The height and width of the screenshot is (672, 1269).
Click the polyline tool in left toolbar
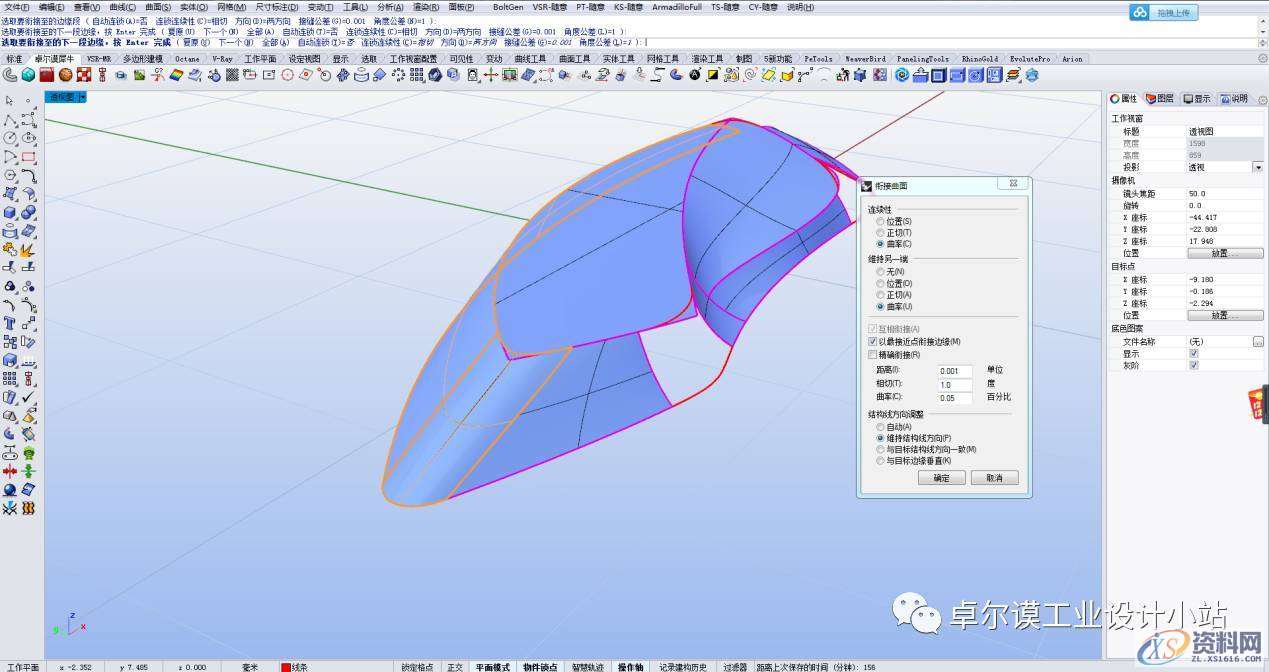click(x=9, y=119)
